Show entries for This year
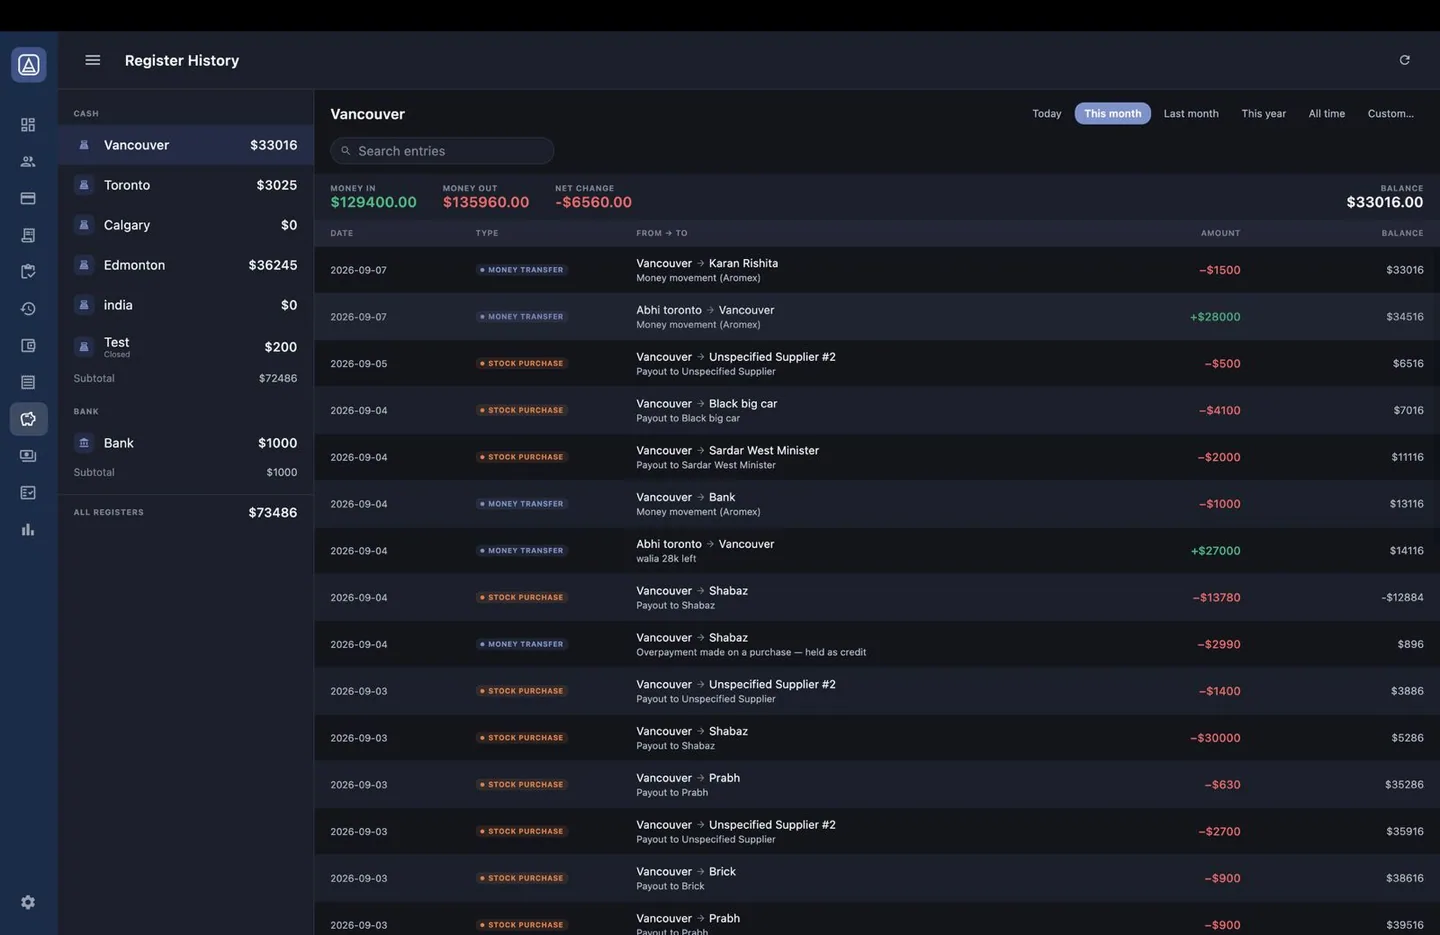1440x935 pixels. (x=1264, y=114)
